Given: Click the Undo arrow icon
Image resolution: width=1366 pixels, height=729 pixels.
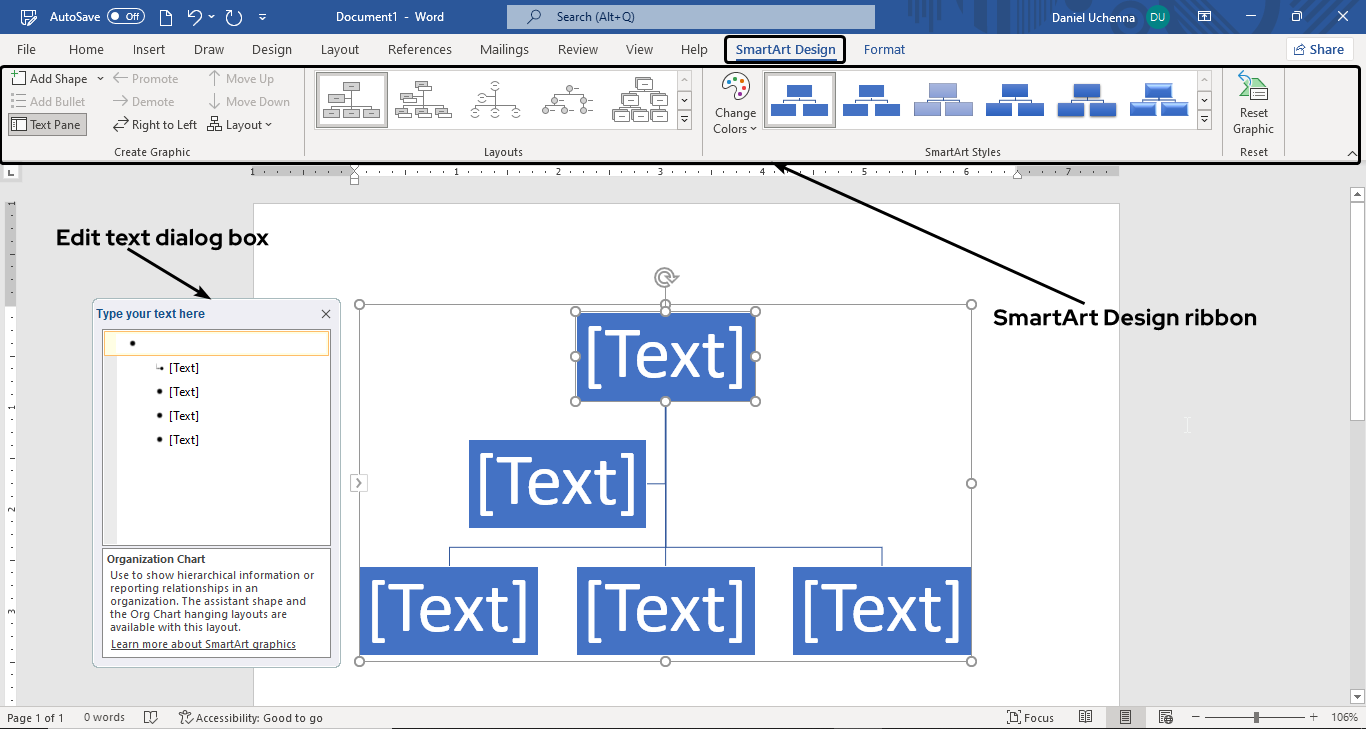Looking at the screenshot, I should click(194, 17).
